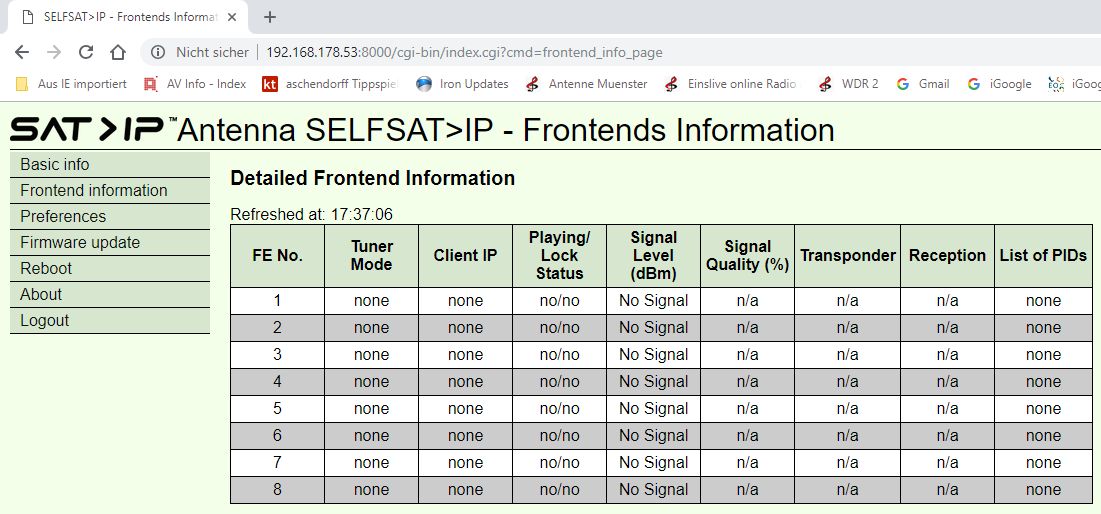The height and width of the screenshot is (514, 1101).
Task: Choose Reboot from the sidebar menu
Action: point(46,269)
